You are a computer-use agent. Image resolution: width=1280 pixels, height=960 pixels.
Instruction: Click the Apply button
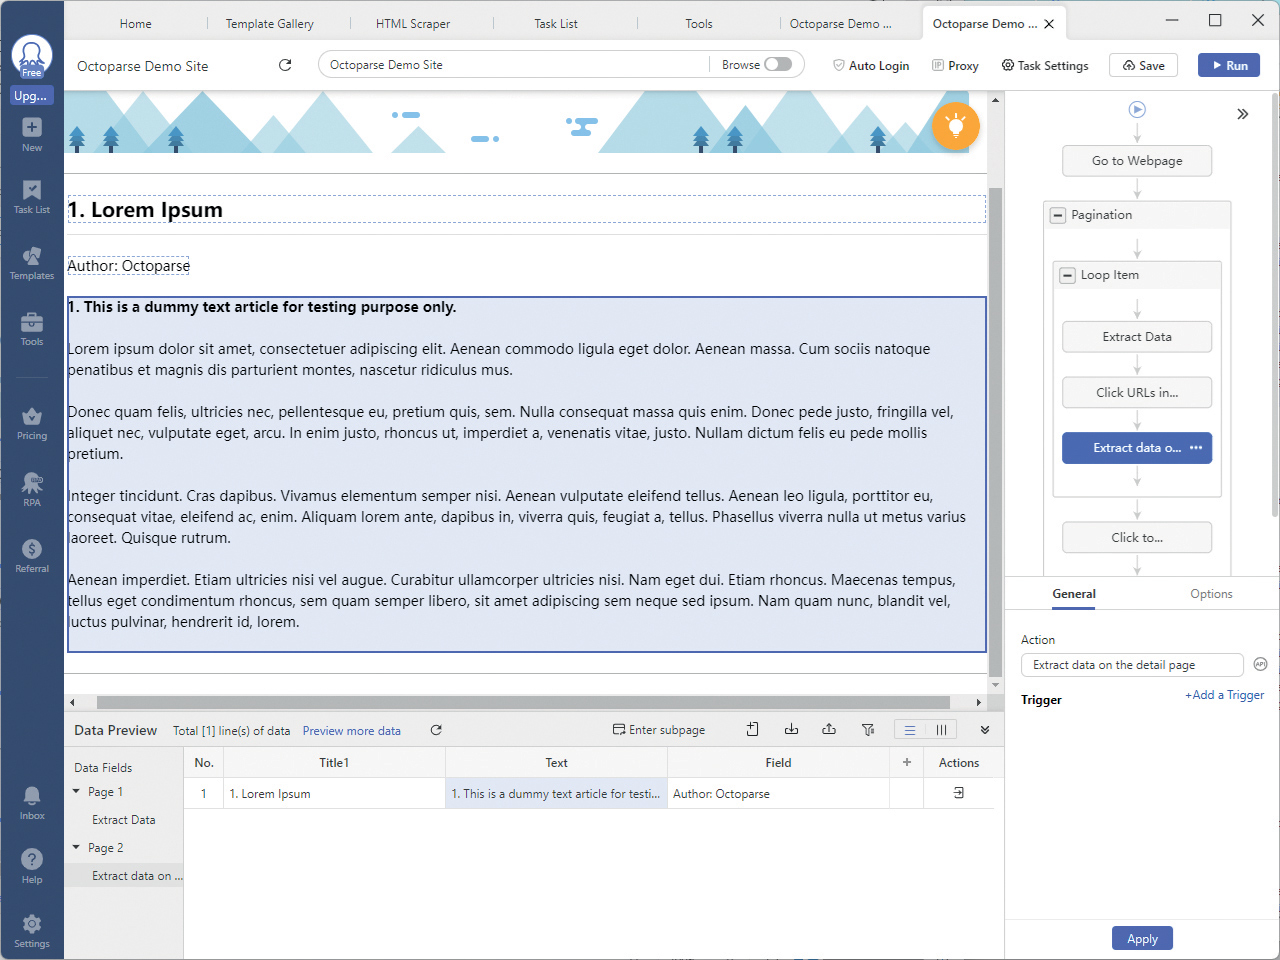coord(1142,938)
